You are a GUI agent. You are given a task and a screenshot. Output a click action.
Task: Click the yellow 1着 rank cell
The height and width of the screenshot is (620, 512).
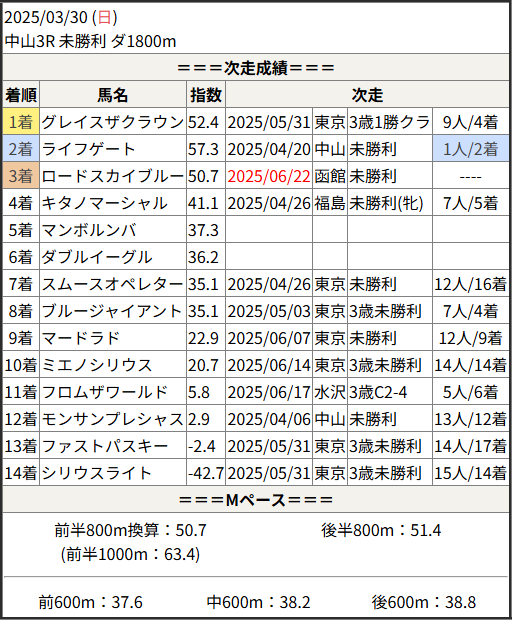point(21,122)
